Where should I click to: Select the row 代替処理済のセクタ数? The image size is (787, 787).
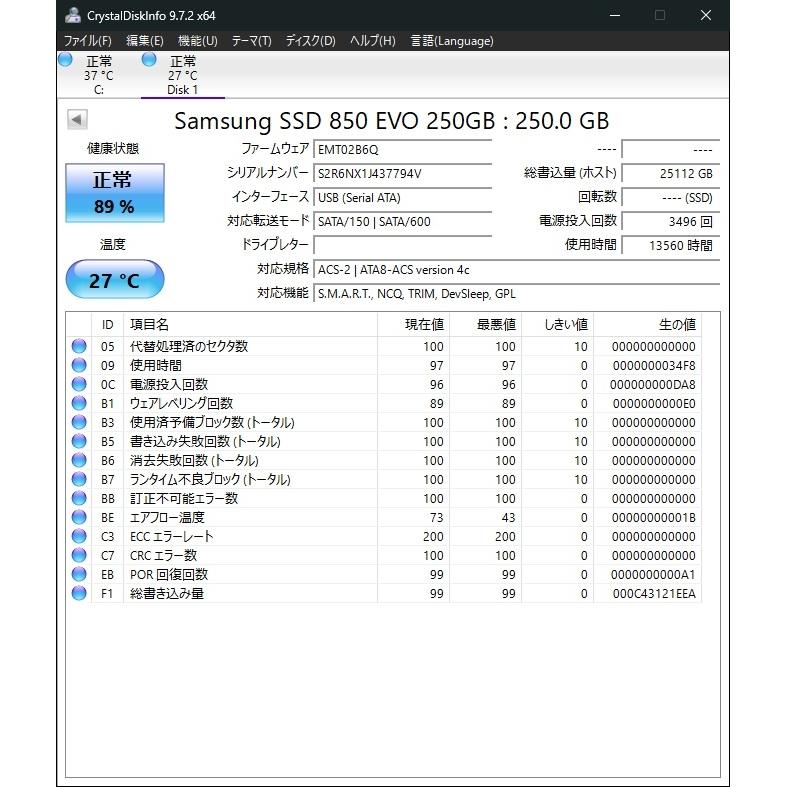[x=384, y=346]
